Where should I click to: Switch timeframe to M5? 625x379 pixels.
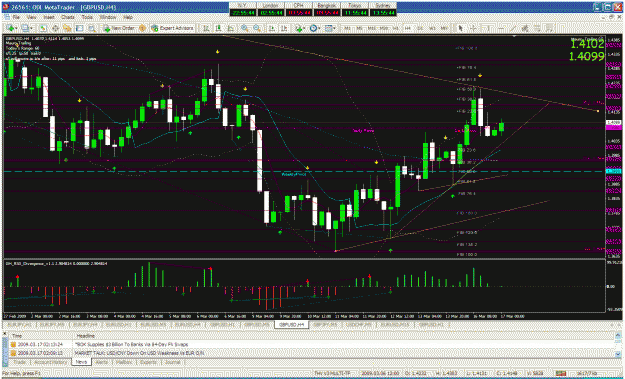[359, 28]
